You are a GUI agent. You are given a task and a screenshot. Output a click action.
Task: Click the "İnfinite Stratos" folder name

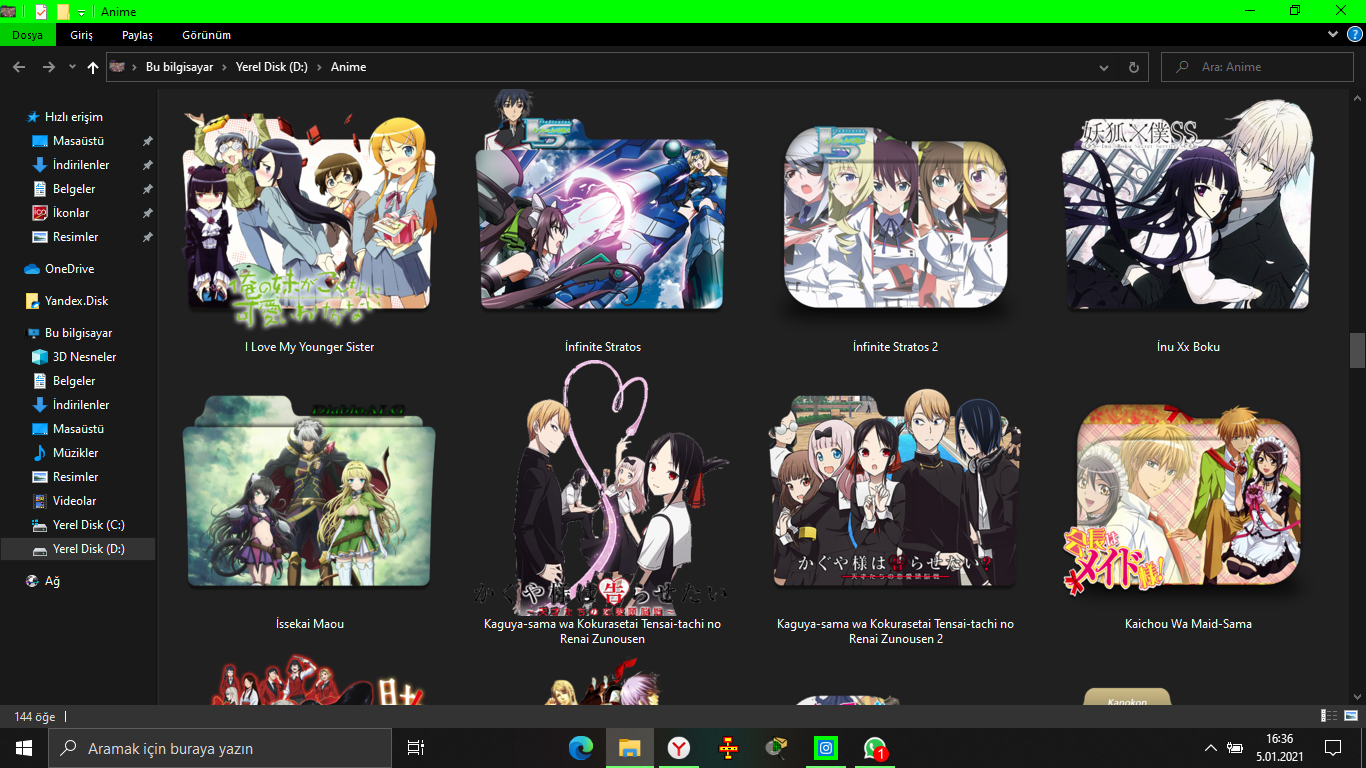pos(603,347)
